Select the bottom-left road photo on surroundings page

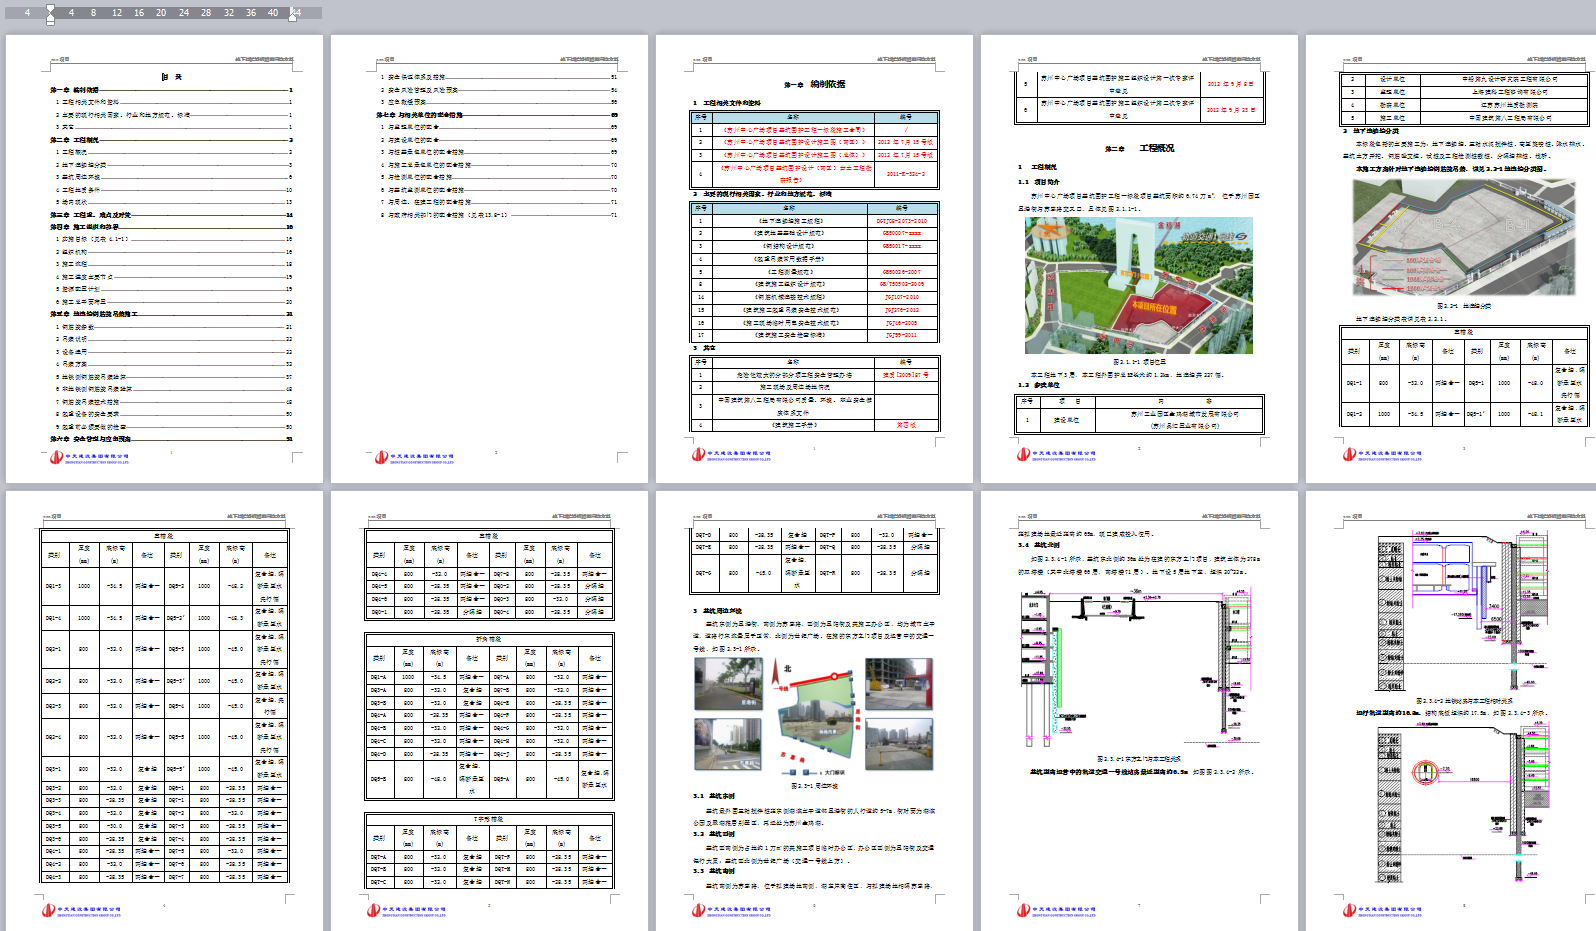tap(727, 745)
